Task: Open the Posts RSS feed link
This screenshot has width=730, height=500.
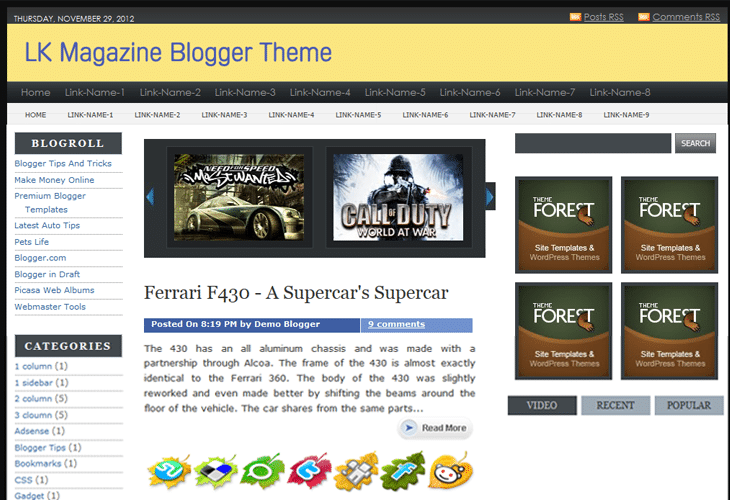Action: click(603, 17)
